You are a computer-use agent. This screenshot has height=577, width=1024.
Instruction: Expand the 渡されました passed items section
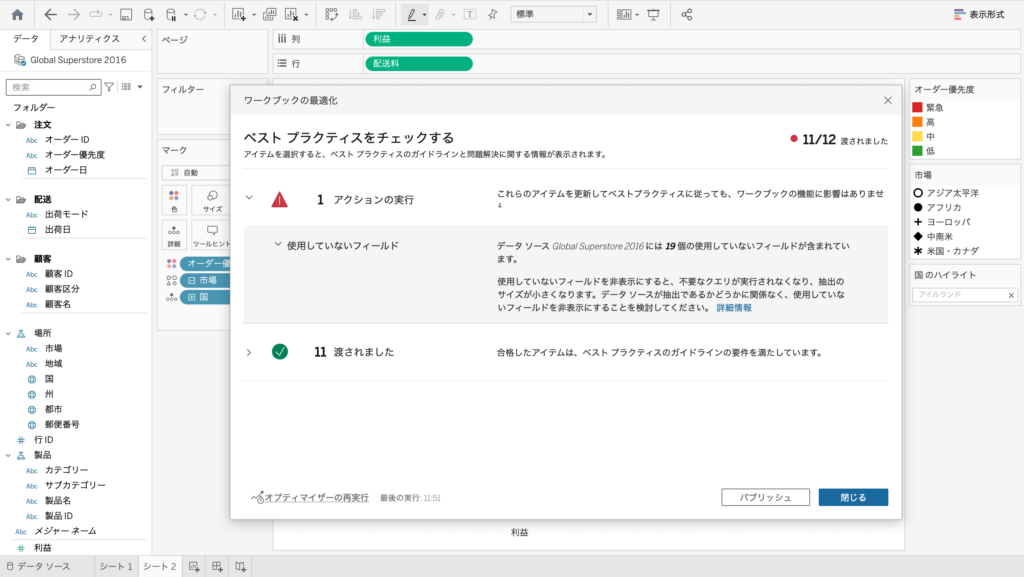249,352
